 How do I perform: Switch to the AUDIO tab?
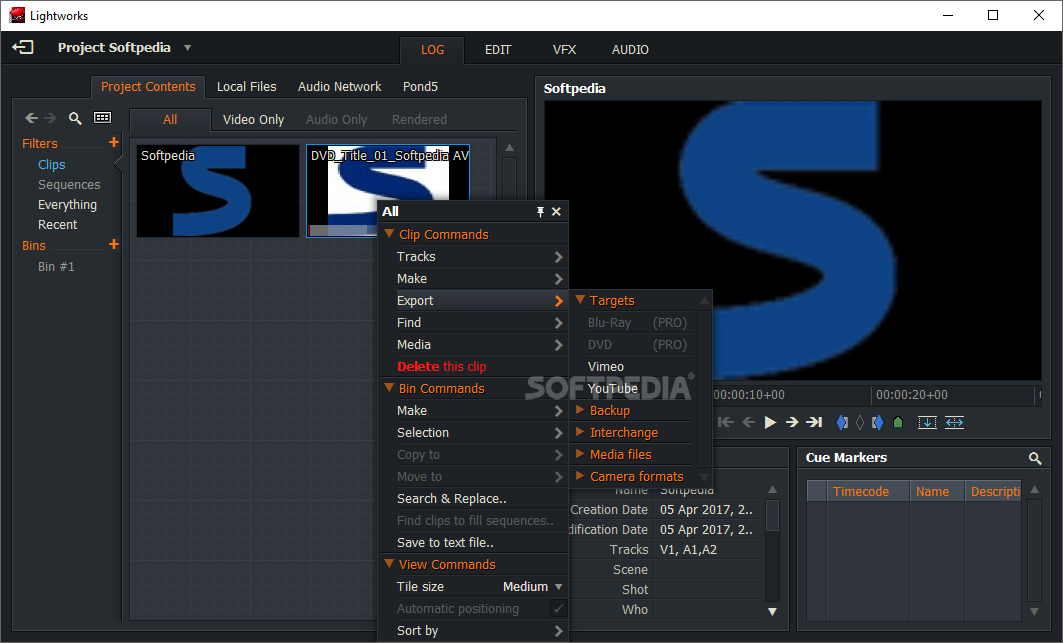[x=630, y=50]
